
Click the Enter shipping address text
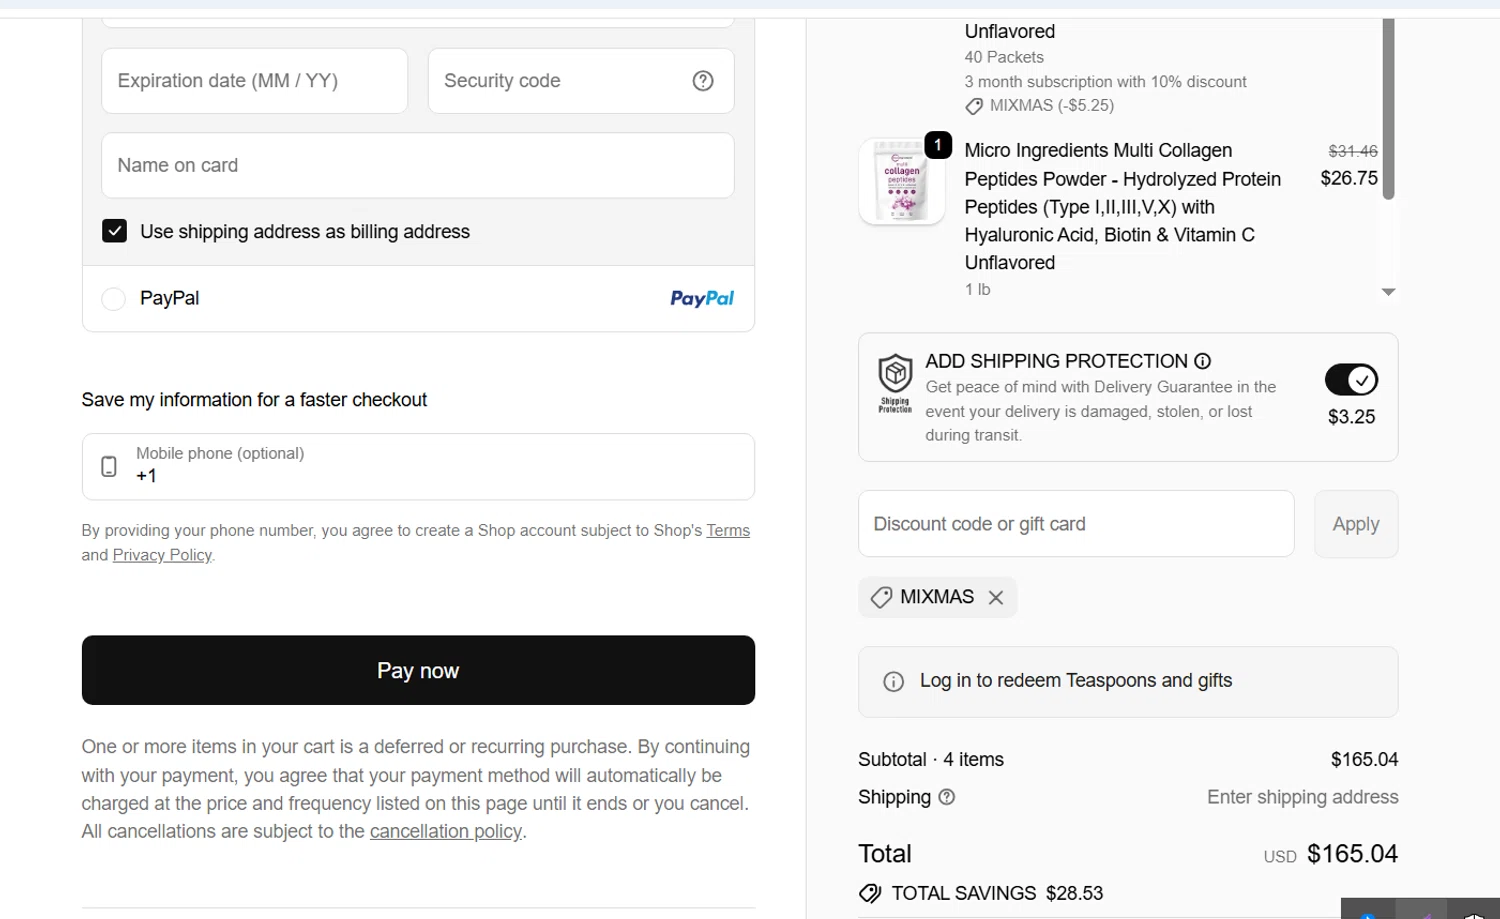[x=1302, y=797]
